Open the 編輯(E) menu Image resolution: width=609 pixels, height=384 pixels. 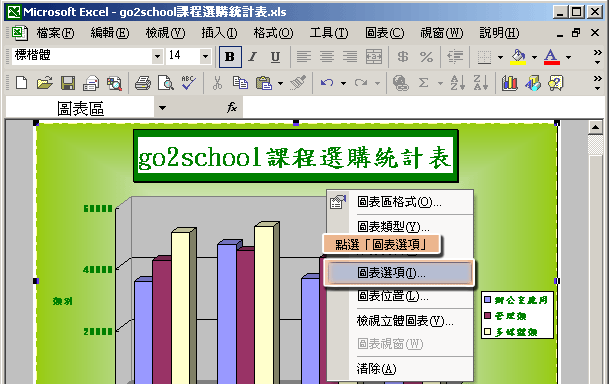coord(110,33)
